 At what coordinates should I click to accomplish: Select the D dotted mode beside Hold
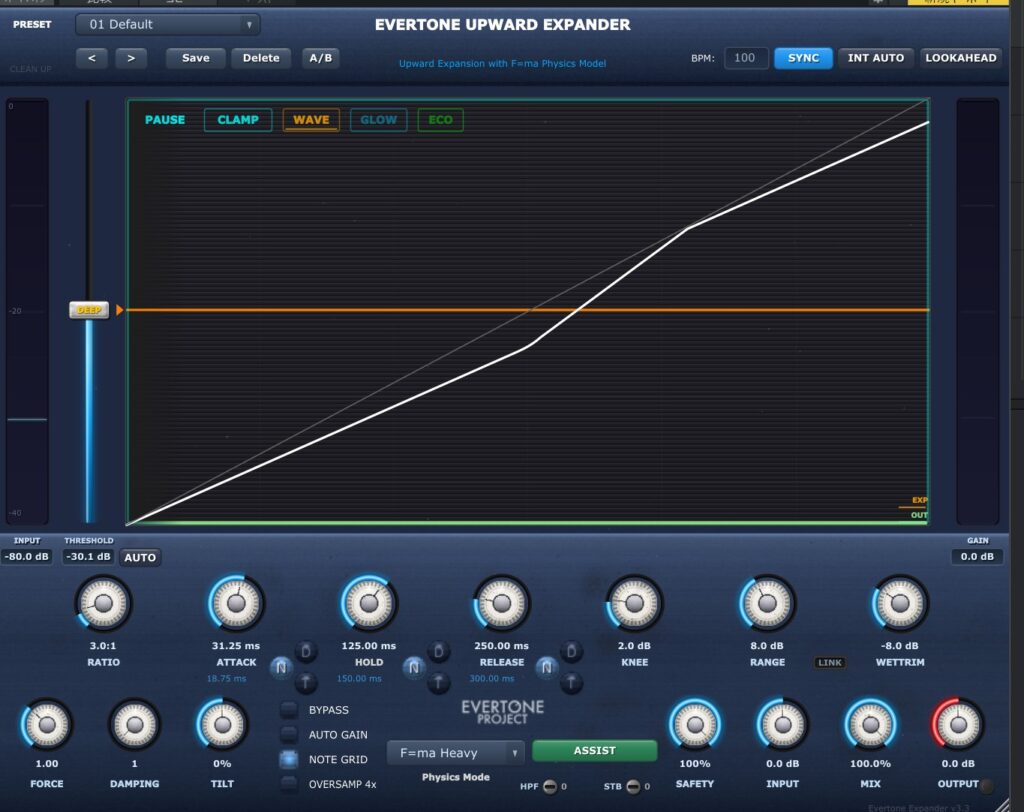tap(438, 652)
